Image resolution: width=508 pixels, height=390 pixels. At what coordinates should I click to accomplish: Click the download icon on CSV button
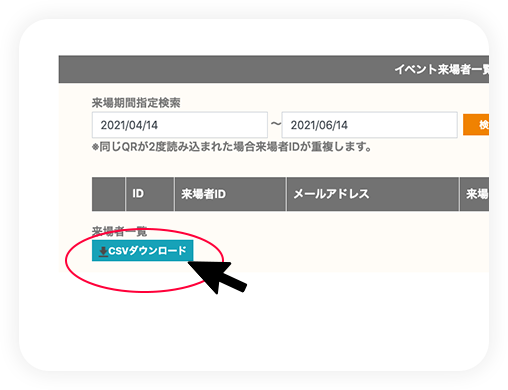click(103, 252)
